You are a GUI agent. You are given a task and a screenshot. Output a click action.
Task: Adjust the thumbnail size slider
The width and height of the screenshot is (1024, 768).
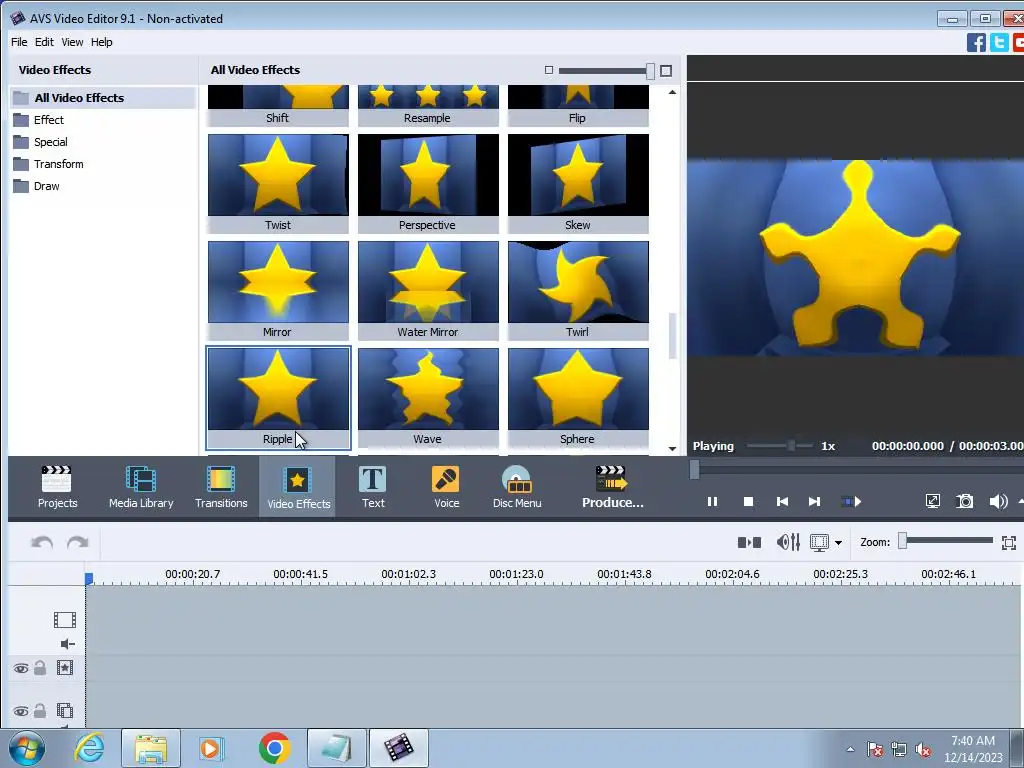coord(650,71)
